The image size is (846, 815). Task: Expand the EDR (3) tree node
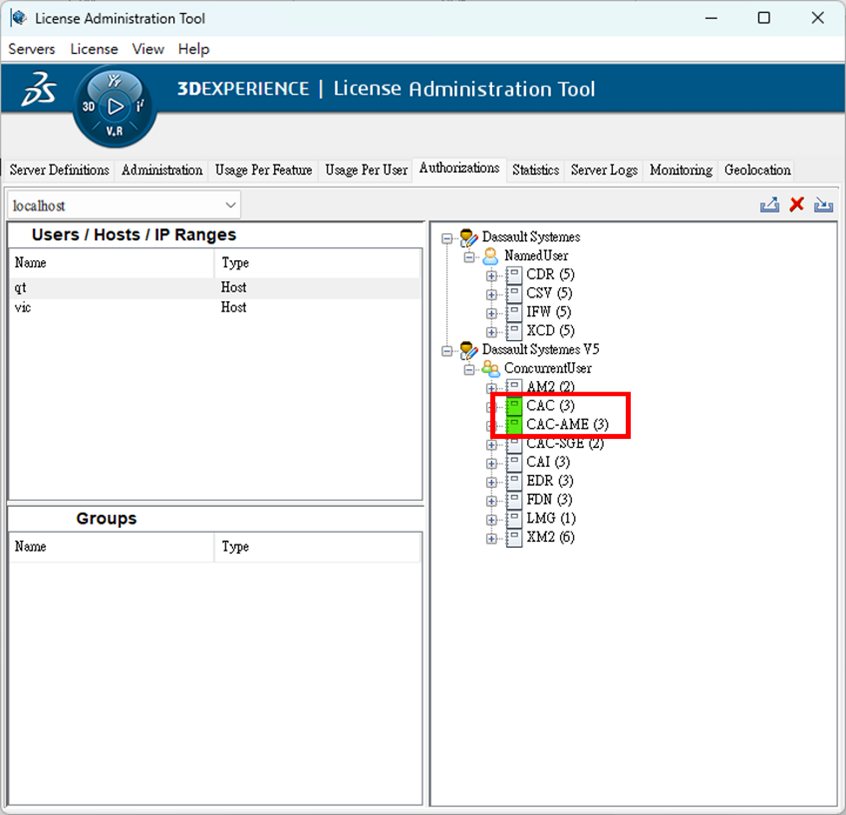(x=492, y=483)
